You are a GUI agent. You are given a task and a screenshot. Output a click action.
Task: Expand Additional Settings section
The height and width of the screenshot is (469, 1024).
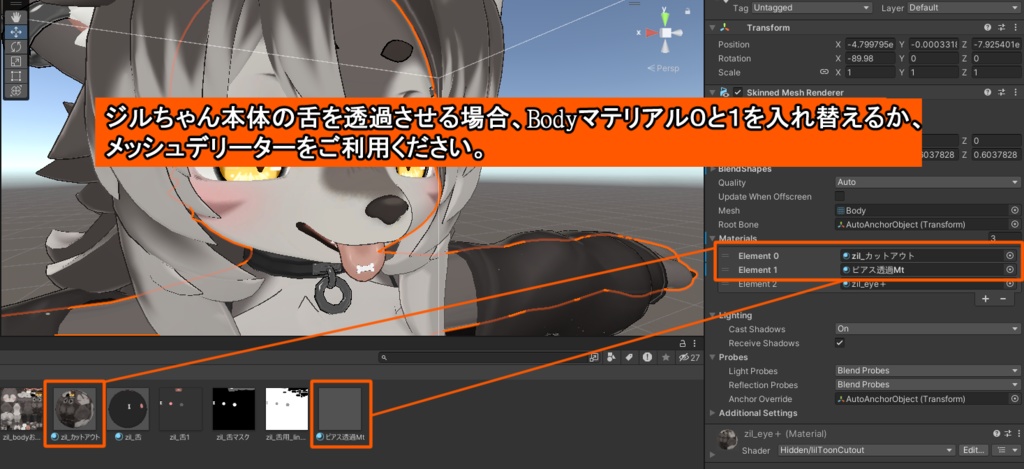(713, 413)
